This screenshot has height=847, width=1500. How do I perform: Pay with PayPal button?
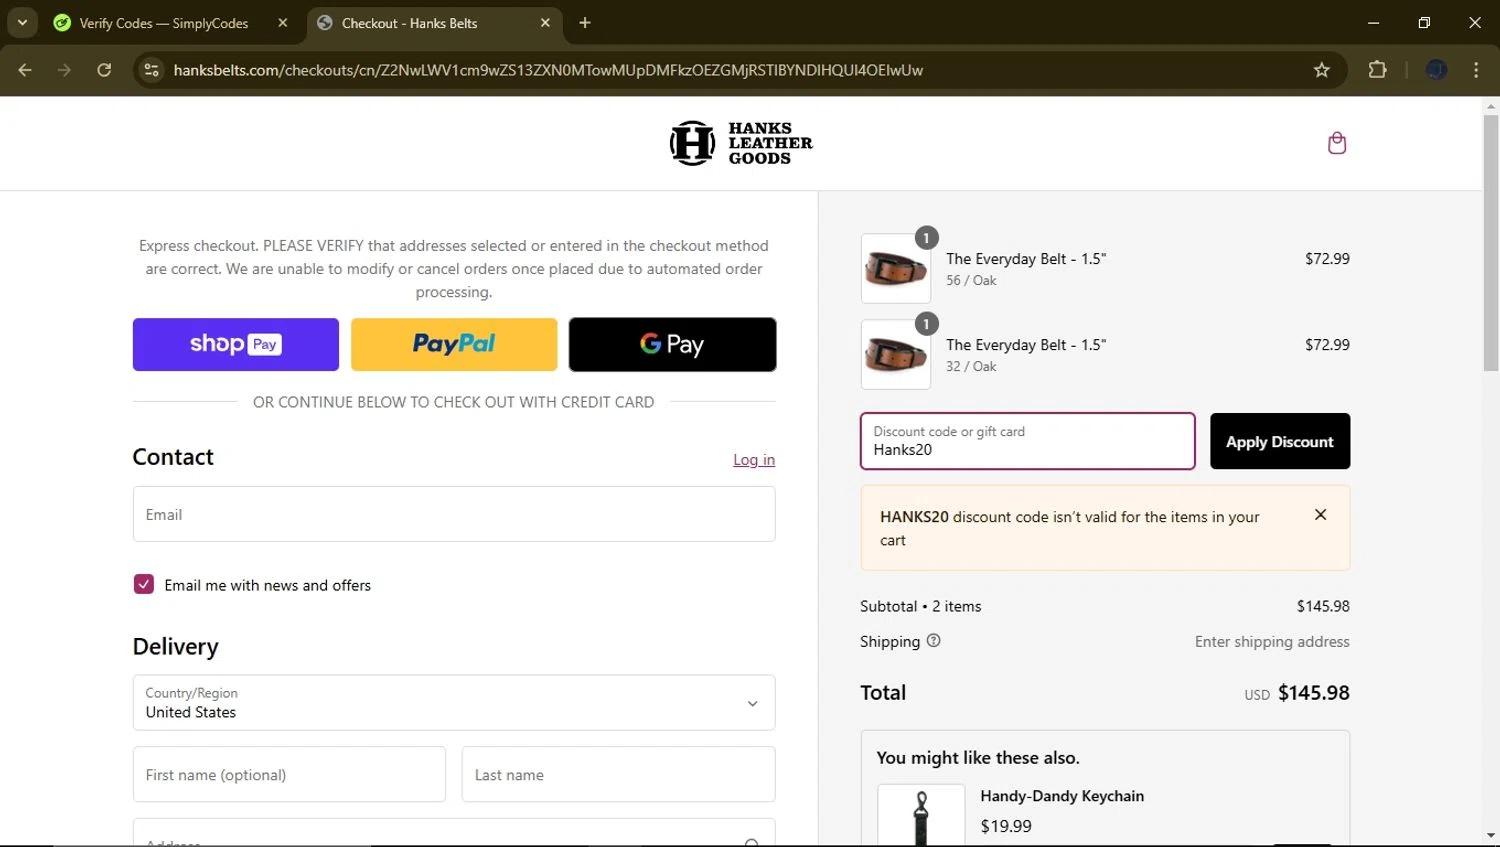click(x=454, y=345)
